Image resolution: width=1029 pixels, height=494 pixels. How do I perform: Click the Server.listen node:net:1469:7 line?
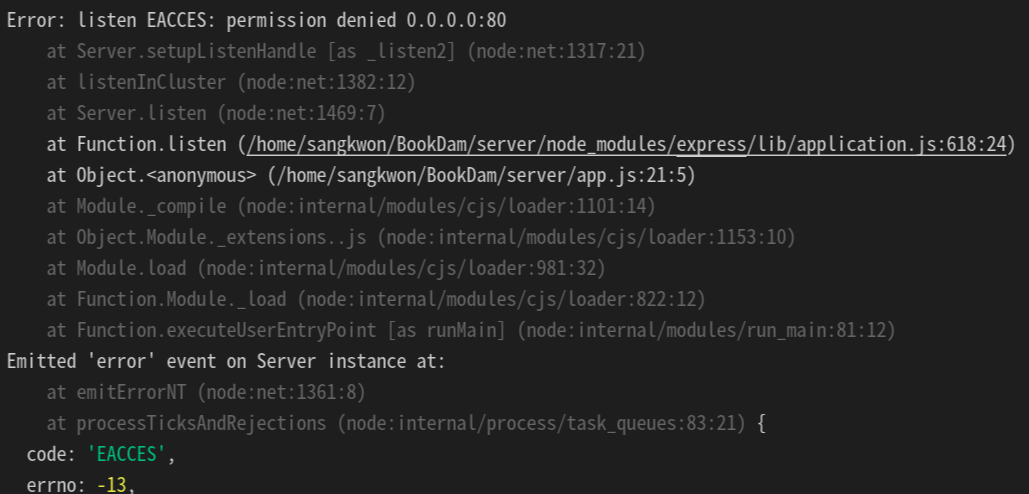pyautogui.click(x=216, y=113)
